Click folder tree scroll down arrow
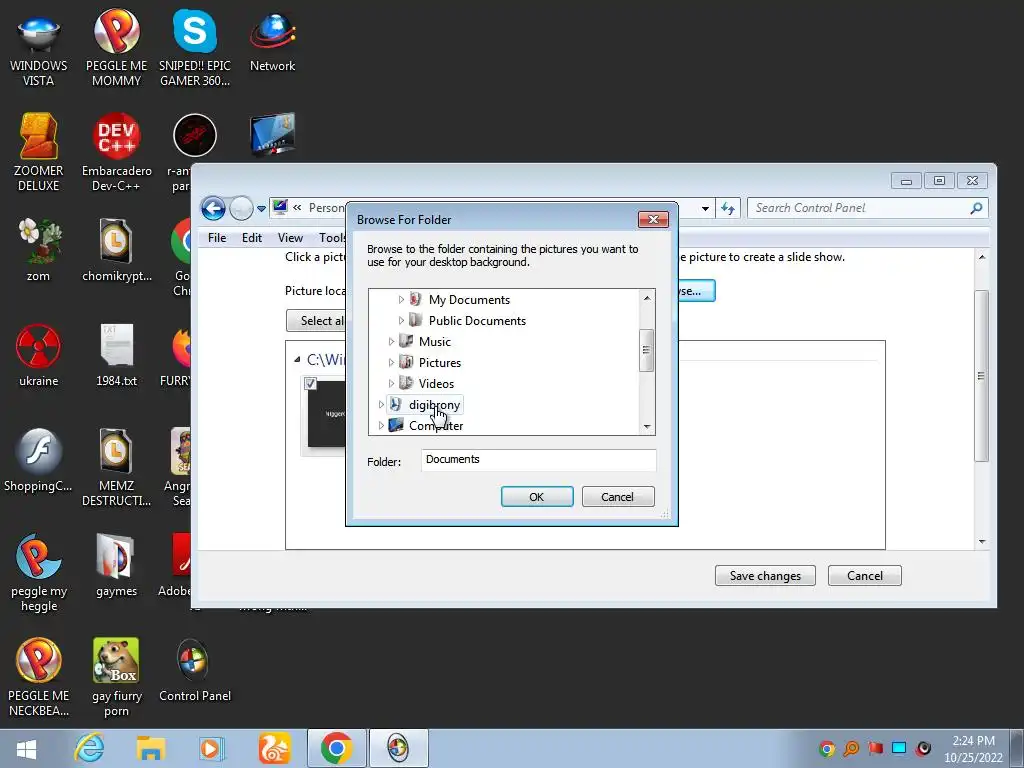 [x=647, y=427]
